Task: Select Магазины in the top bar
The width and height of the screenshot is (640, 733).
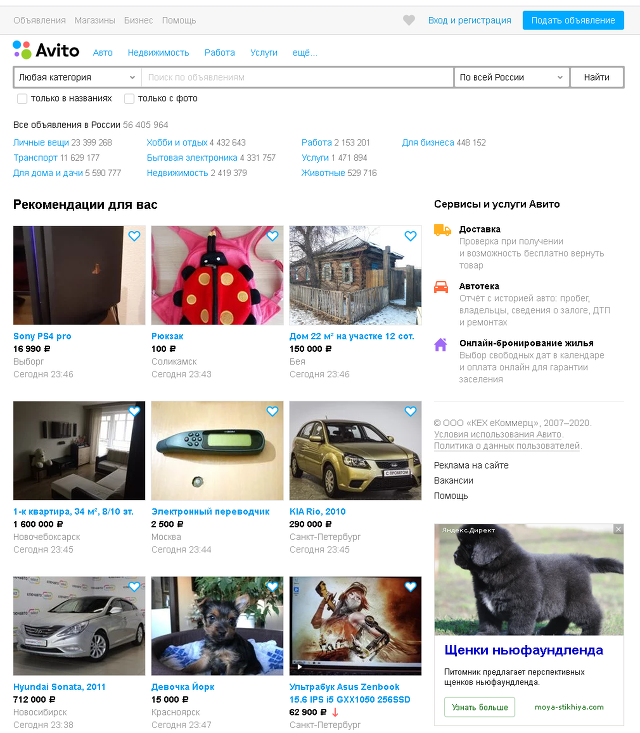Action: pyautogui.click(x=95, y=21)
